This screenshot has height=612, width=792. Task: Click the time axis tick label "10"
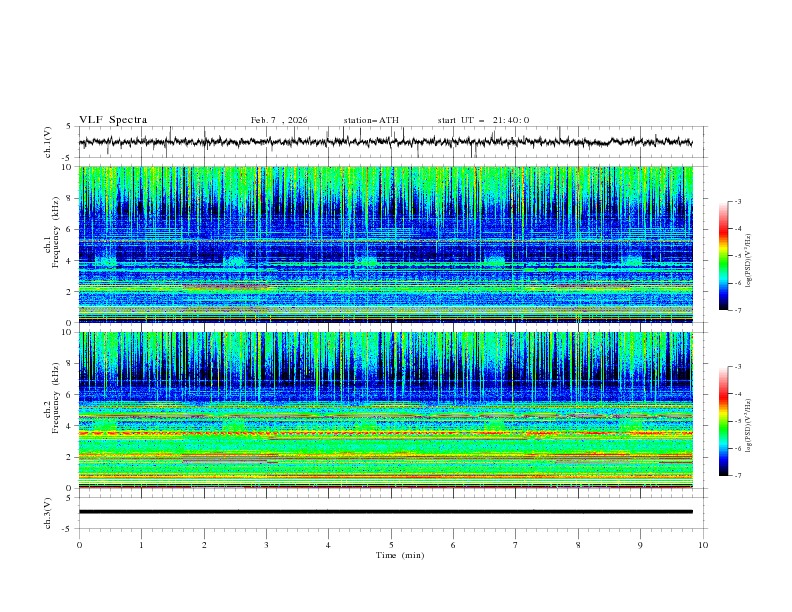coord(703,545)
